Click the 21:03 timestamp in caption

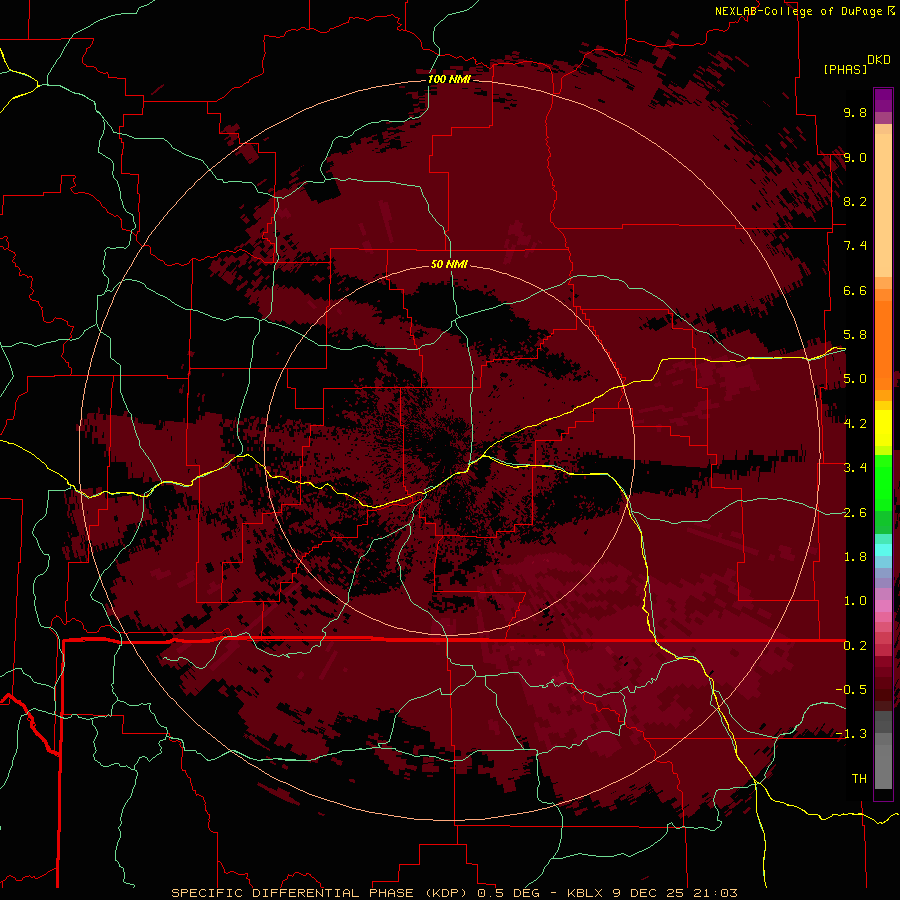coord(714,893)
